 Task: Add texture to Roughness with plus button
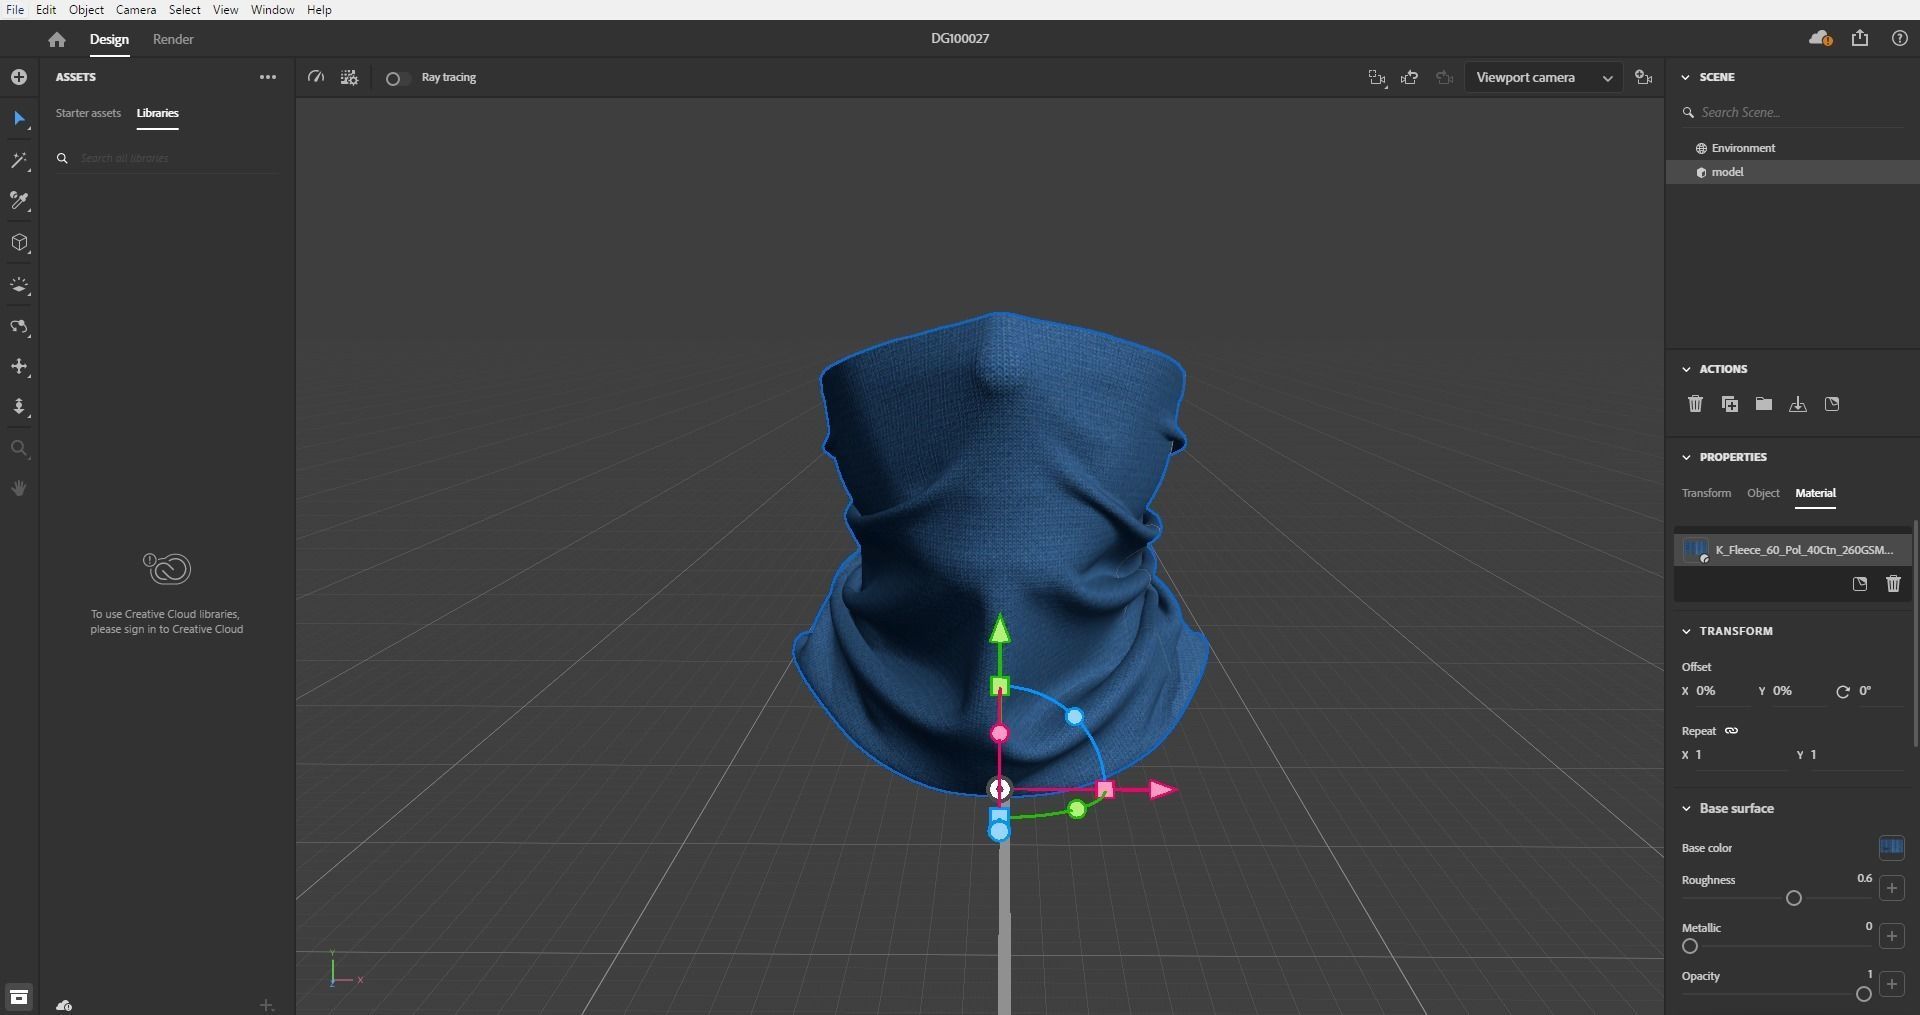pos(1892,888)
